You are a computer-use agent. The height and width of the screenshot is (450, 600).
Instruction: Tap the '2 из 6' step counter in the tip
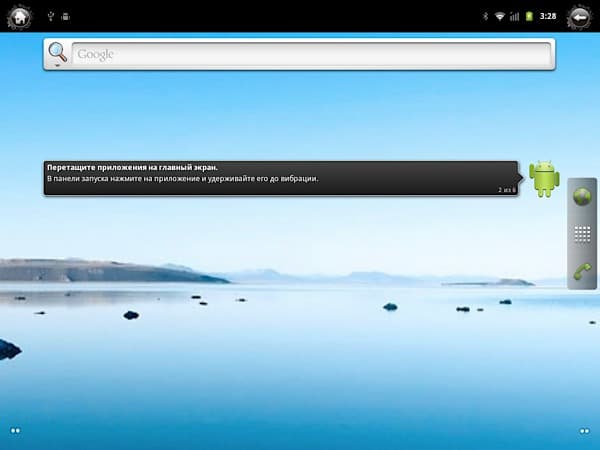click(x=507, y=190)
